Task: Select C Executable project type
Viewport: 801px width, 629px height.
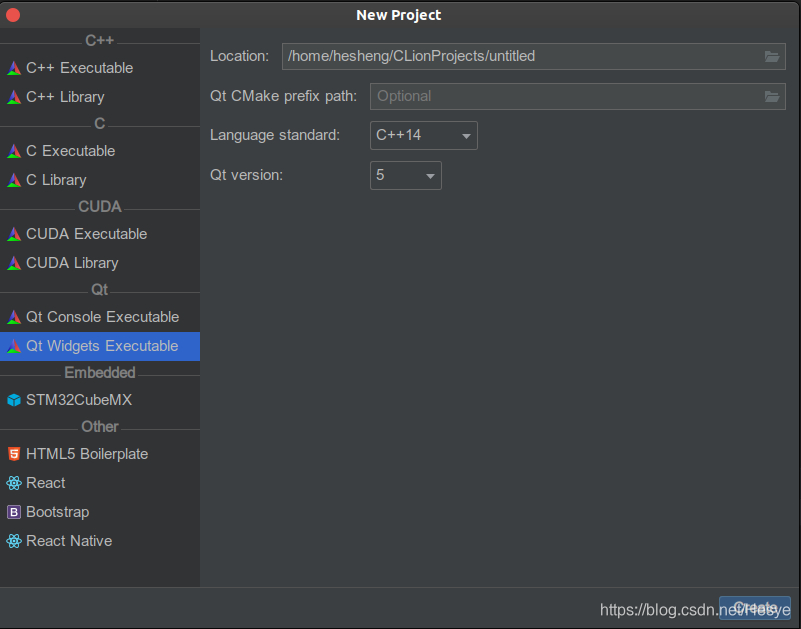Action: (x=100, y=151)
